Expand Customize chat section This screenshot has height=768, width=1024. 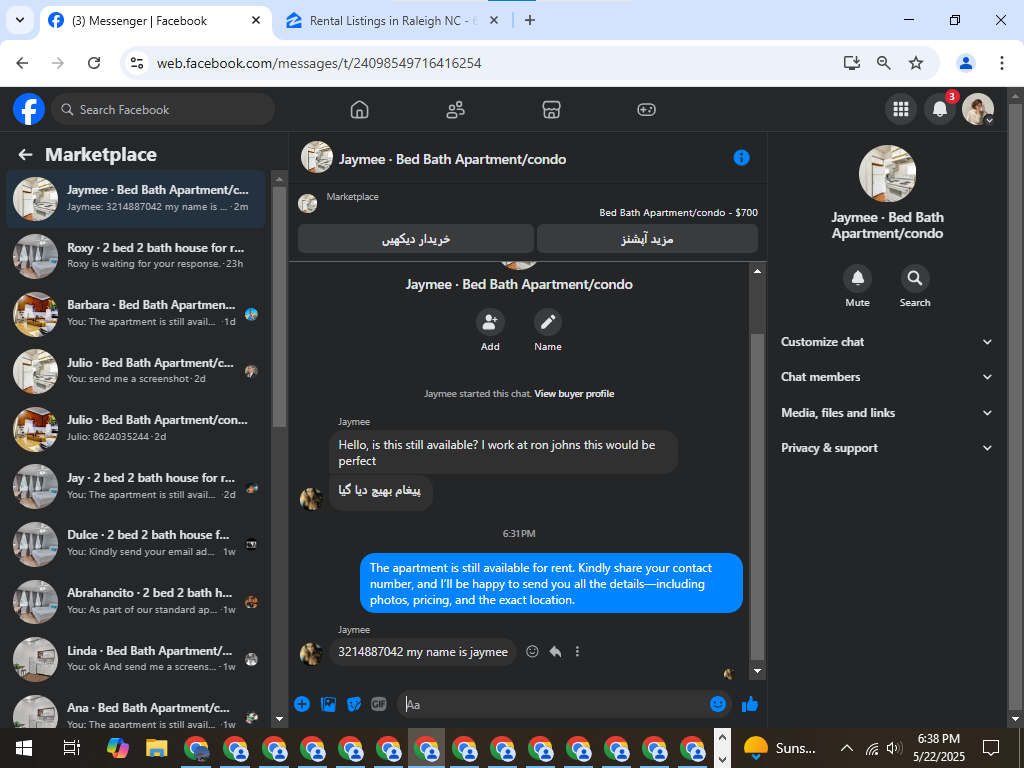[x=886, y=342]
